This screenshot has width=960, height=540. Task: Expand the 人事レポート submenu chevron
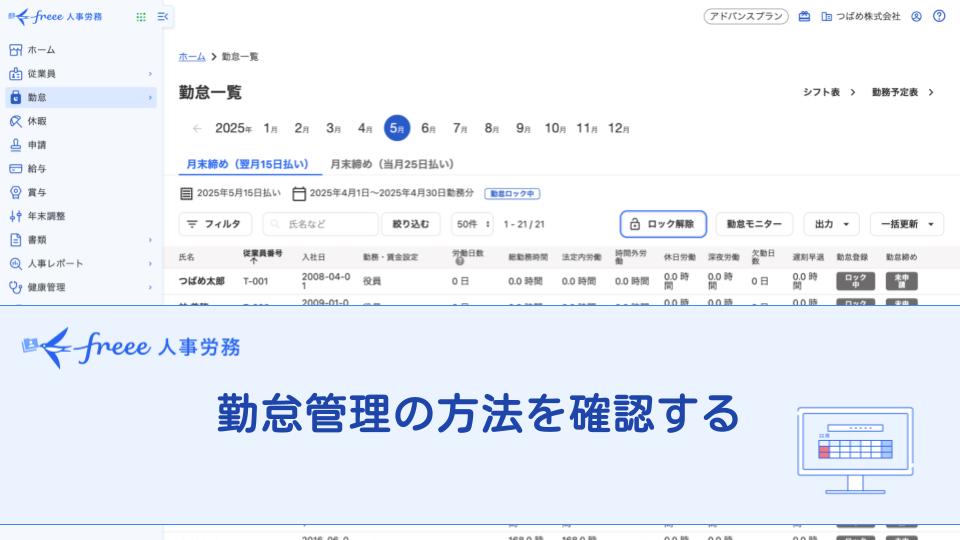(150, 264)
